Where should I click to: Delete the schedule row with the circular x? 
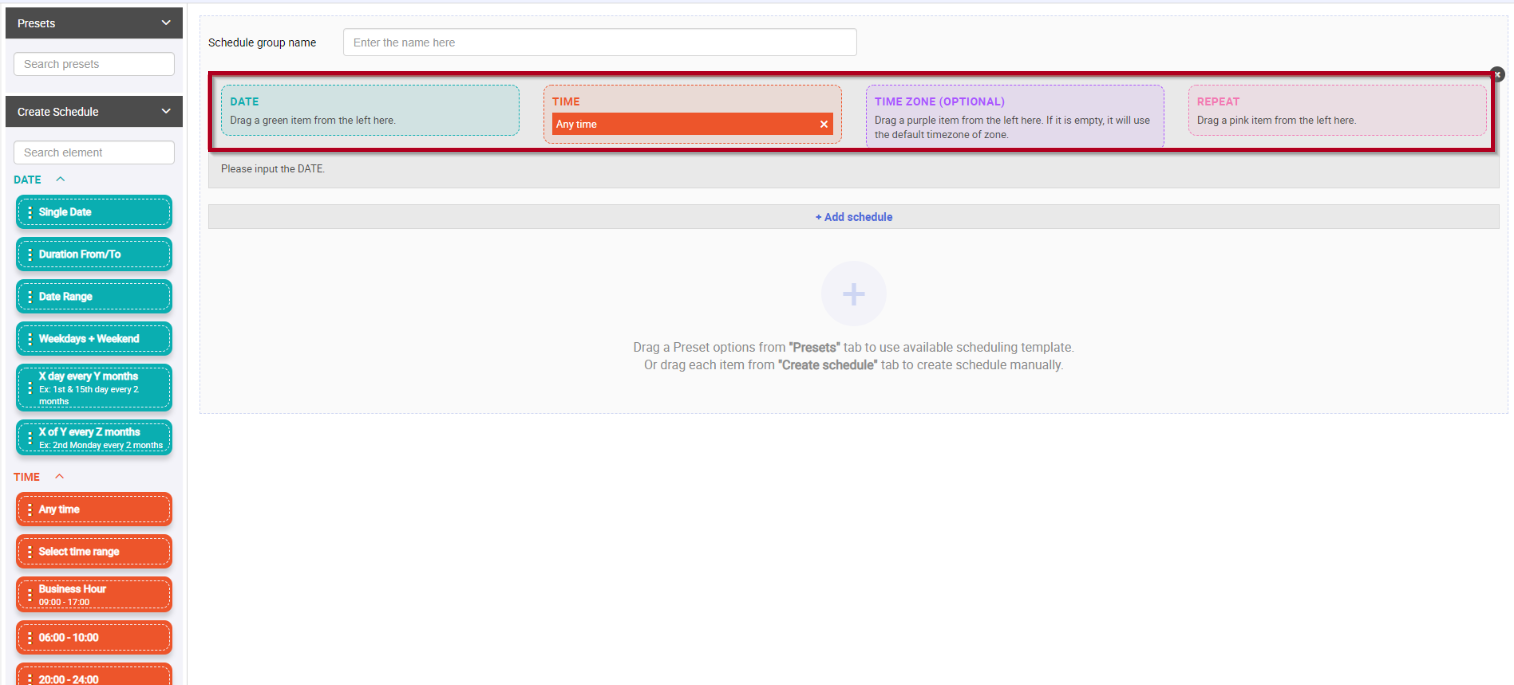[x=1496, y=74]
